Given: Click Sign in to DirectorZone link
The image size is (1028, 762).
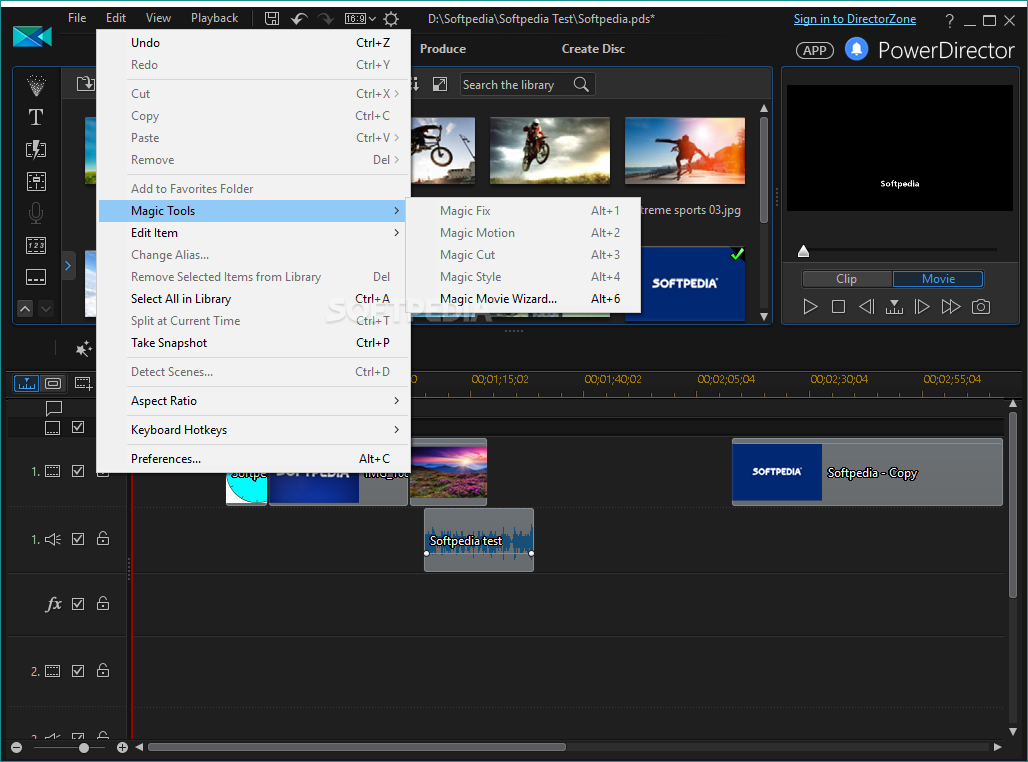Looking at the screenshot, I should (x=855, y=19).
